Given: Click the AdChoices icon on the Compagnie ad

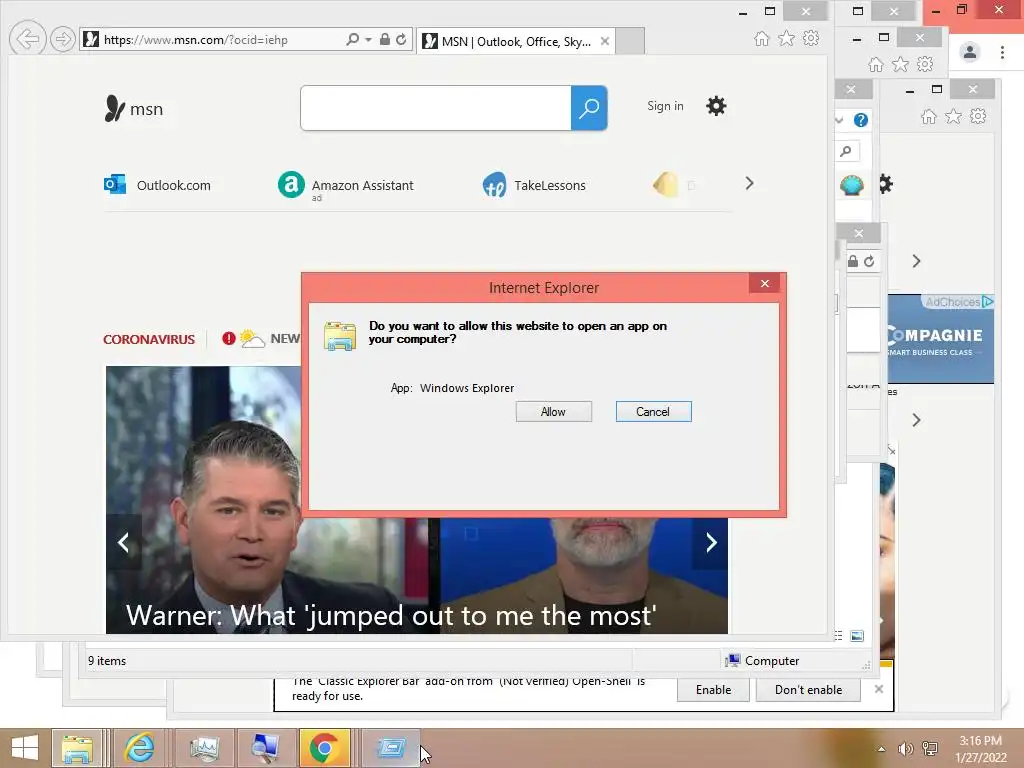Looking at the screenshot, I should tap(987, 301).
